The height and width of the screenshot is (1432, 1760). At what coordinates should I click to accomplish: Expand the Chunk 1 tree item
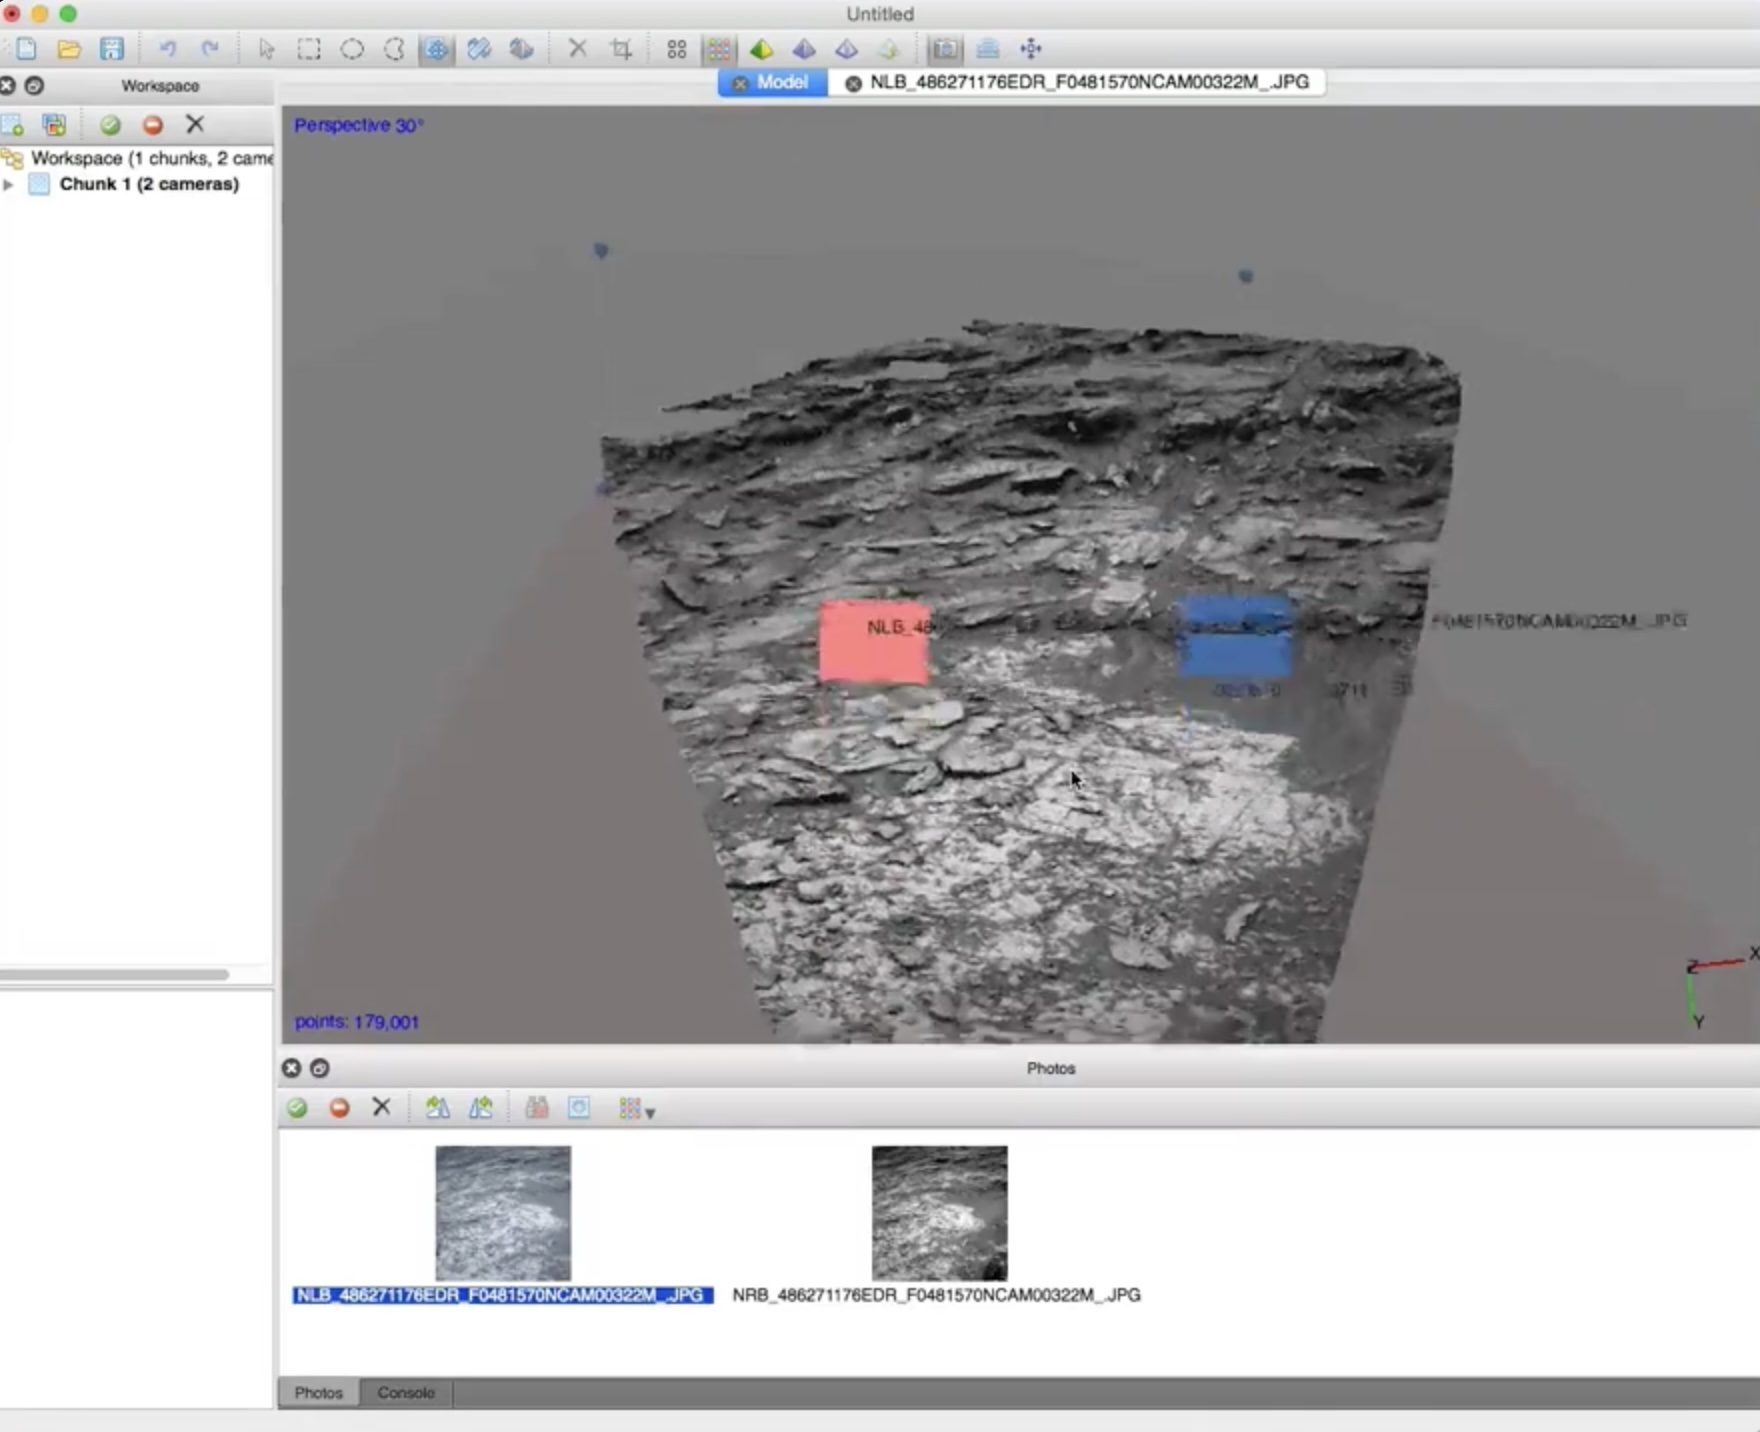9,185
